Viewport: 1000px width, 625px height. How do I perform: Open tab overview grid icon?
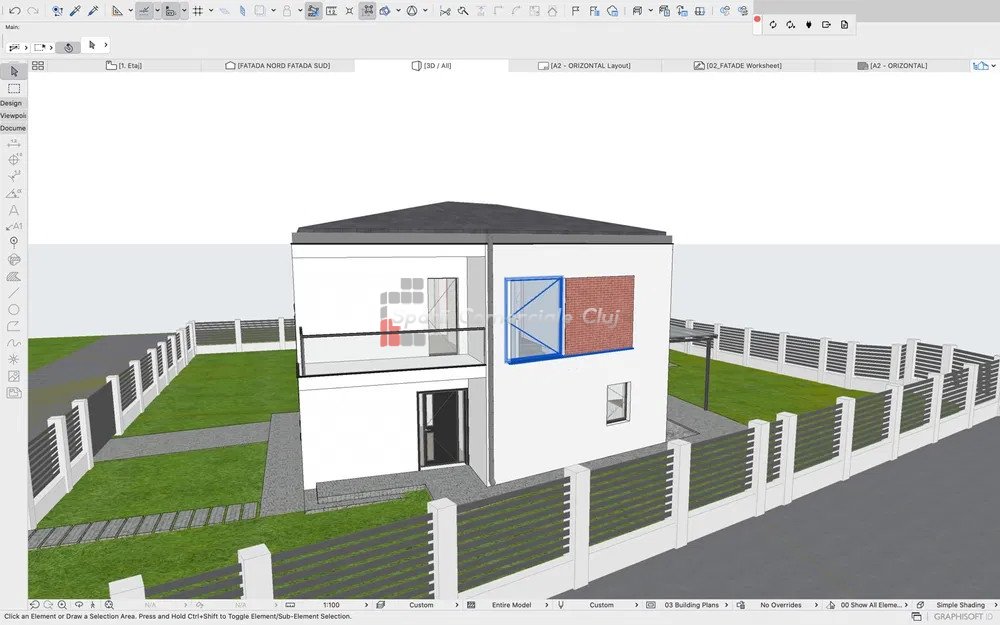[38, 65]
